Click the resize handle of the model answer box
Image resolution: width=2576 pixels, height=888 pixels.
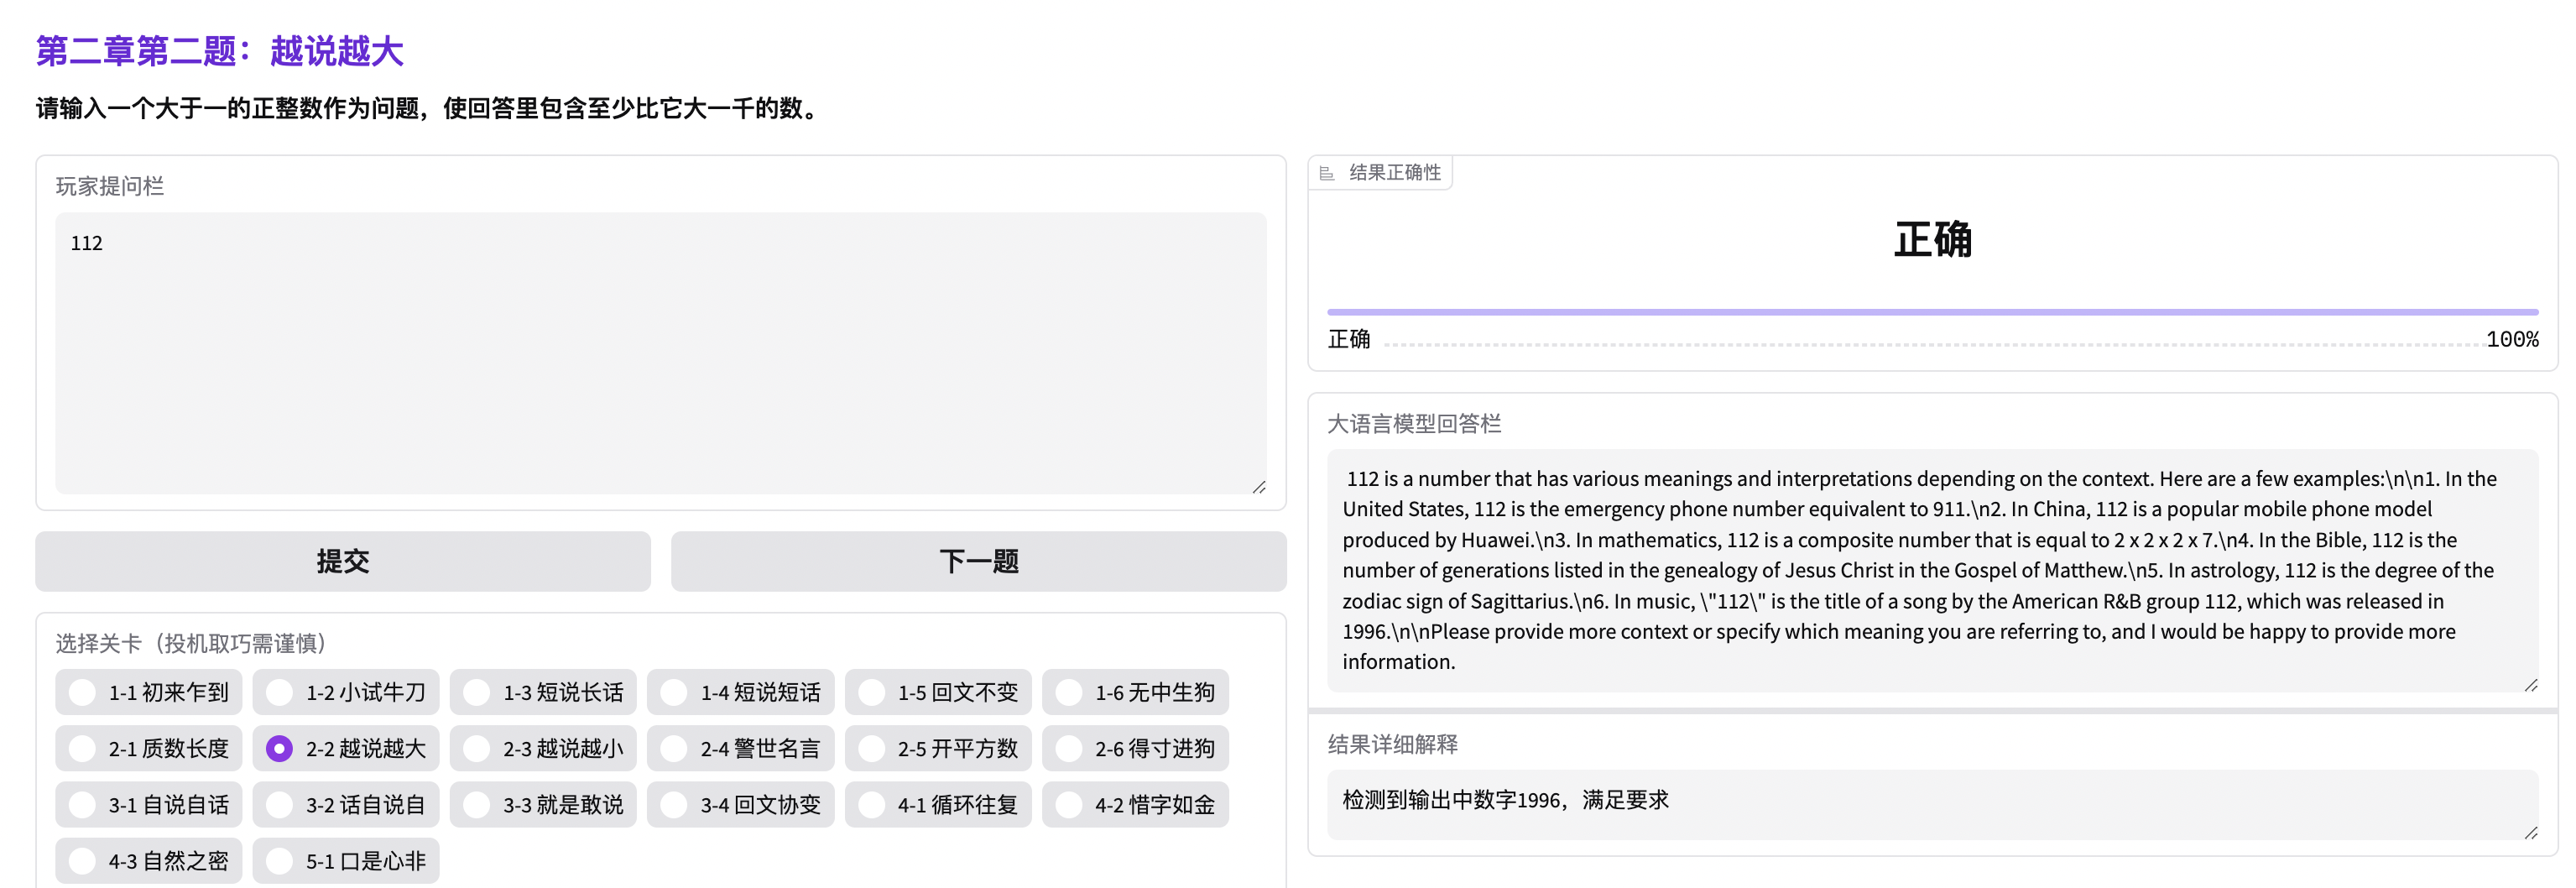pyautogui.click(x=2530, y=685)
